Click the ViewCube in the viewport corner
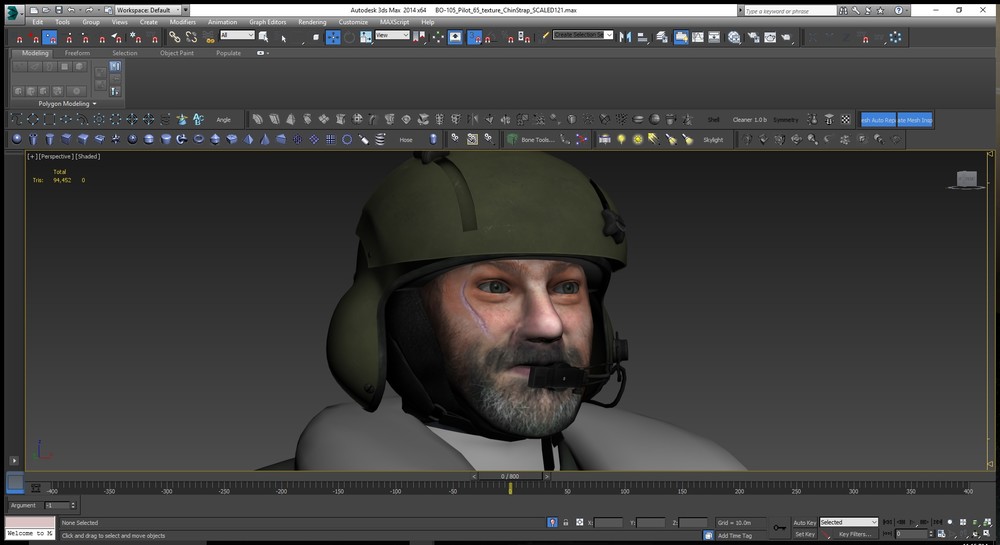1000x545 pixels. (x=966, y=179)
